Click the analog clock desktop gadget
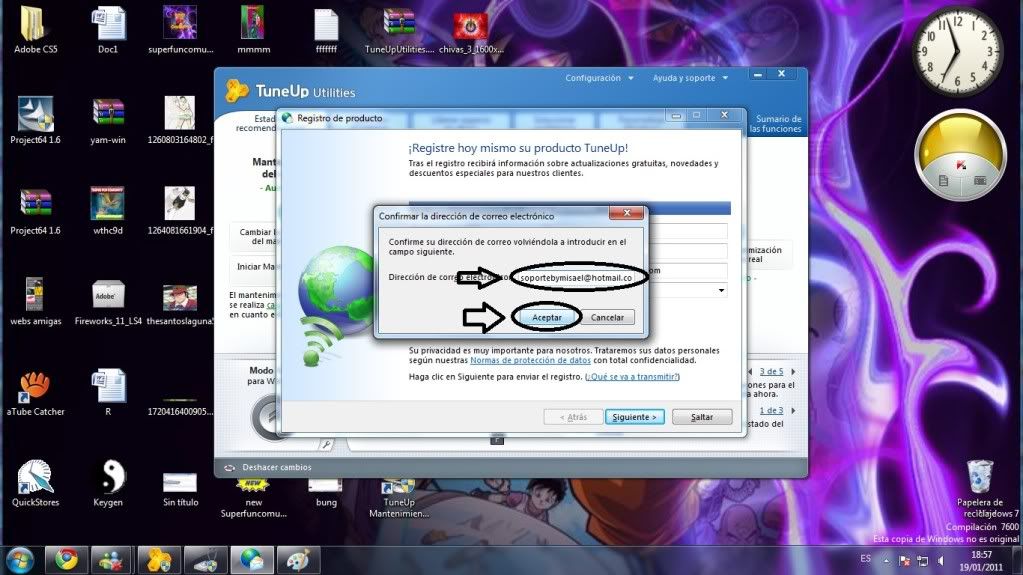The width and height of the screenshot is (1023, 575). [956, 50]
